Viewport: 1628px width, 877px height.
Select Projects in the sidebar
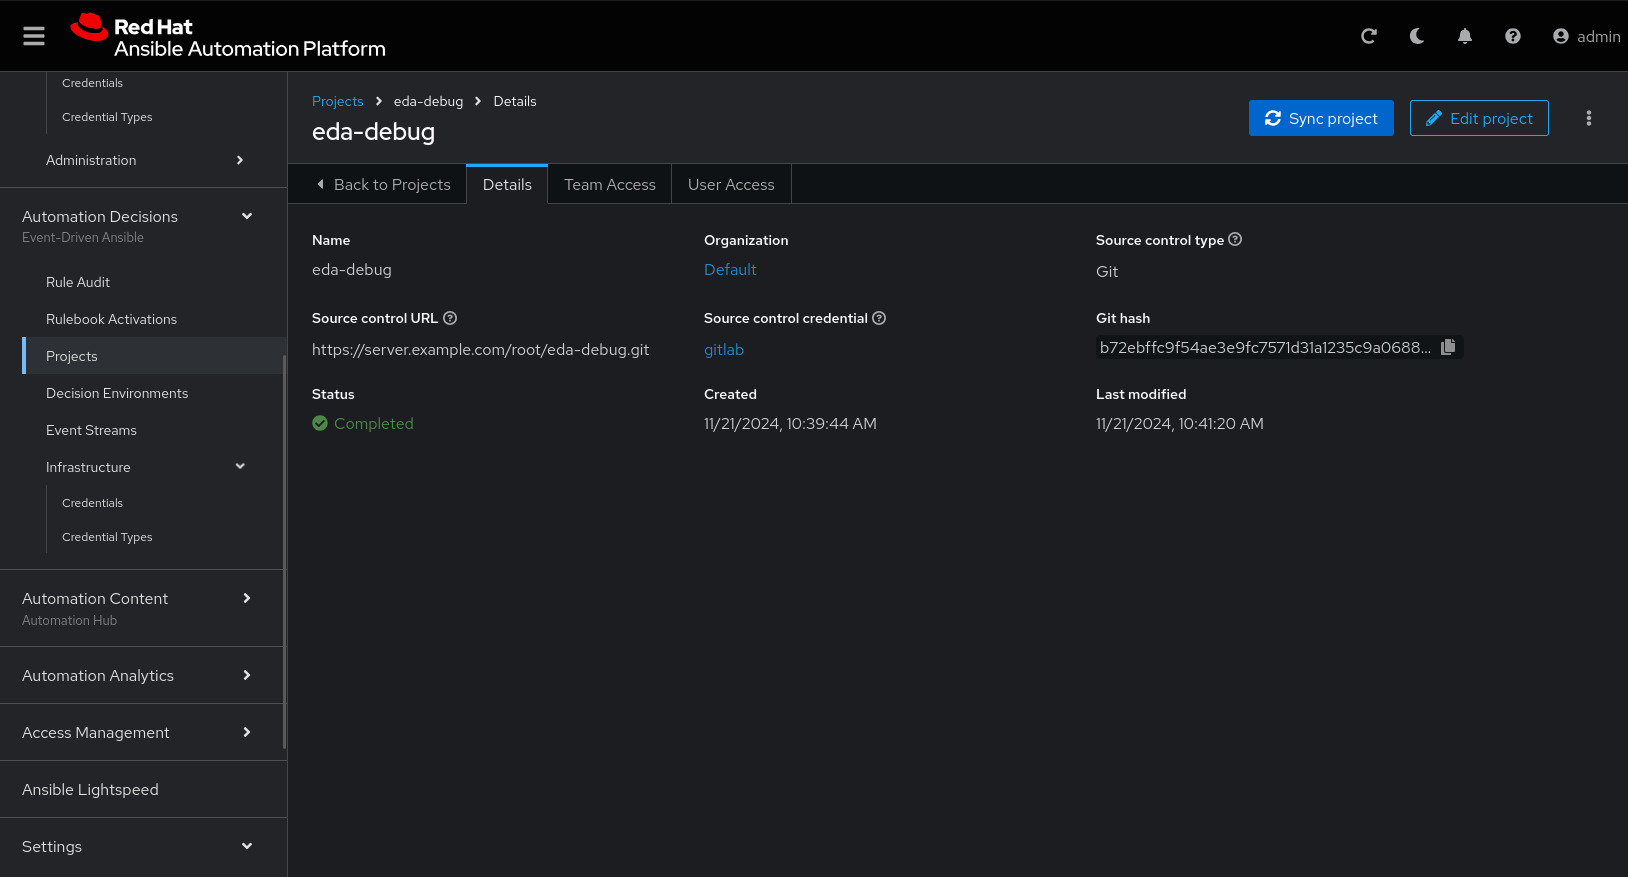click(x=154, y=356)
